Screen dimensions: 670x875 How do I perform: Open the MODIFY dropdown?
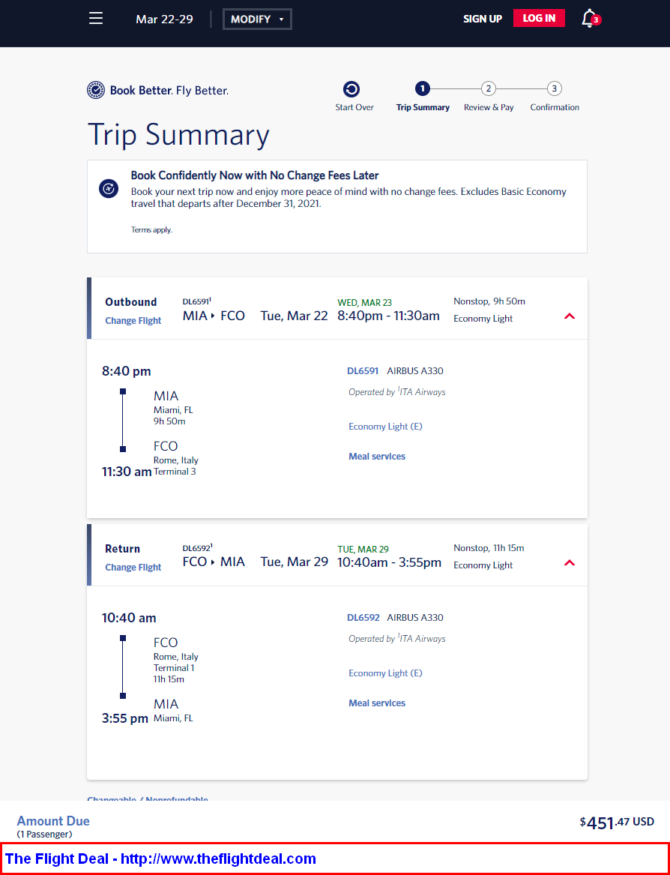point(257,19)
